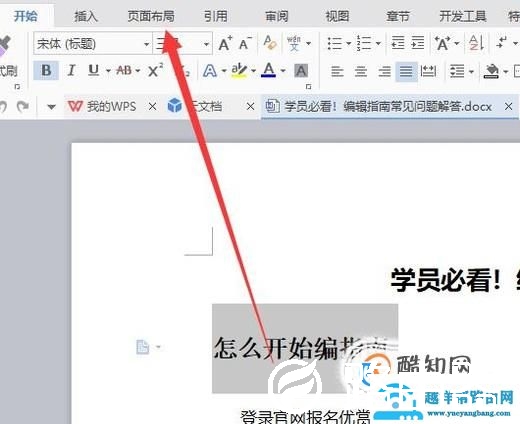Viewport: 520px width, 424px height.
Task: Toggle superscript X² formatting
Action: click(x=155, y=70)
